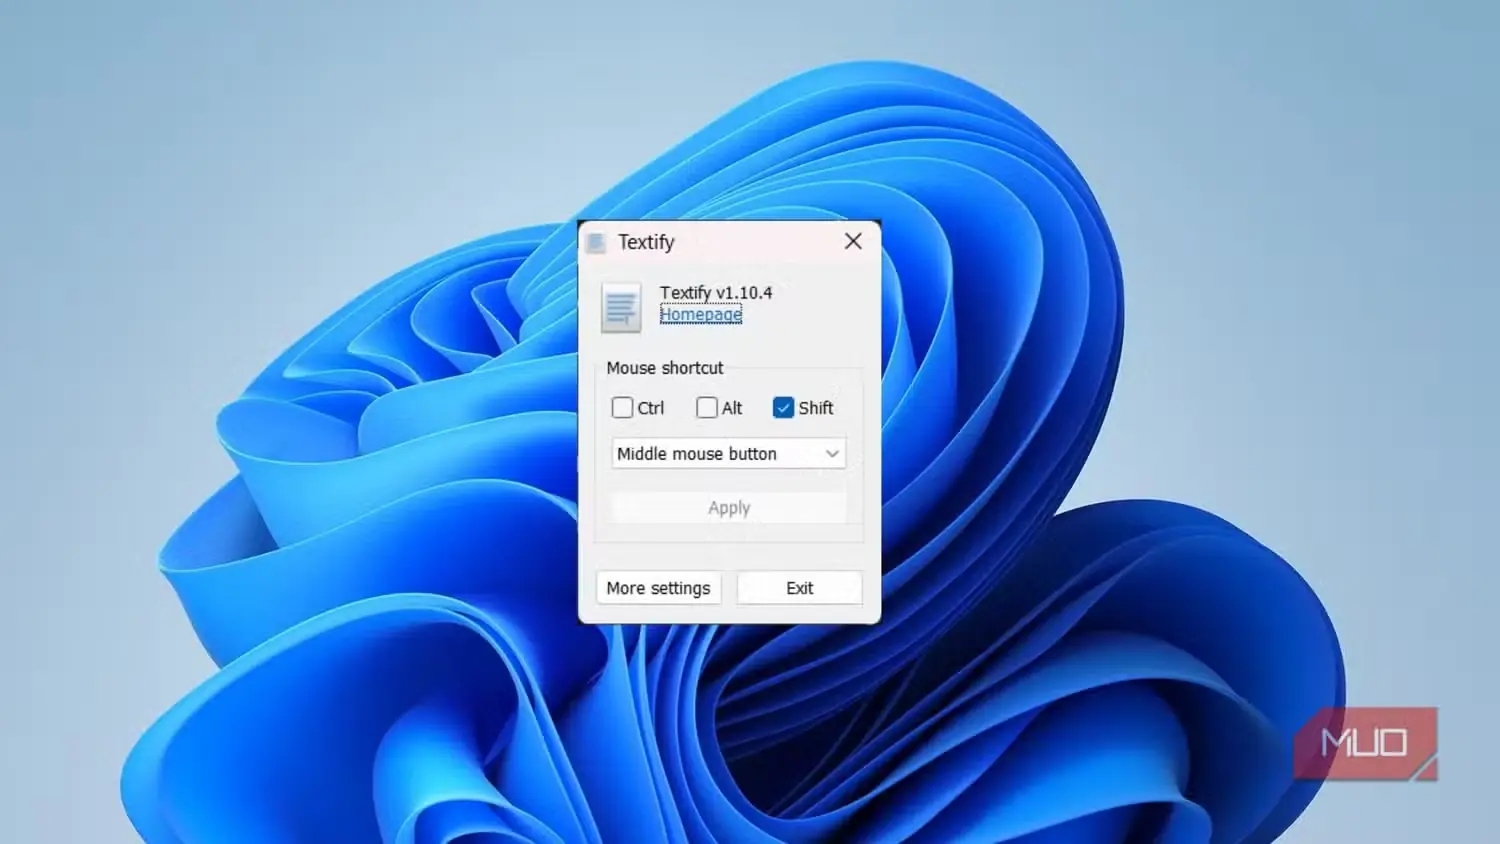Screen dimensions: 1500x844
Task: Click the Textify v1.10.4 version text
Action: click(x=716, y=293)
